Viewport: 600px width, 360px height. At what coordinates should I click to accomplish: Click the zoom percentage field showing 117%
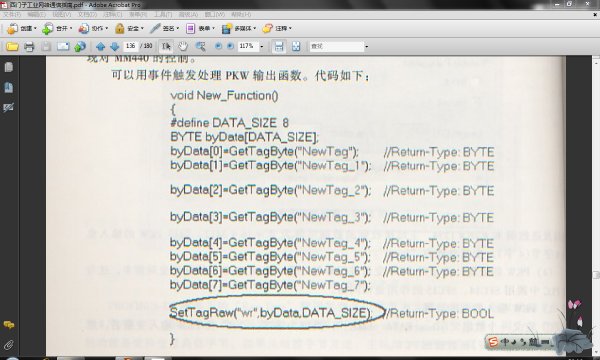pyautogui.click(x=248, y=46)
